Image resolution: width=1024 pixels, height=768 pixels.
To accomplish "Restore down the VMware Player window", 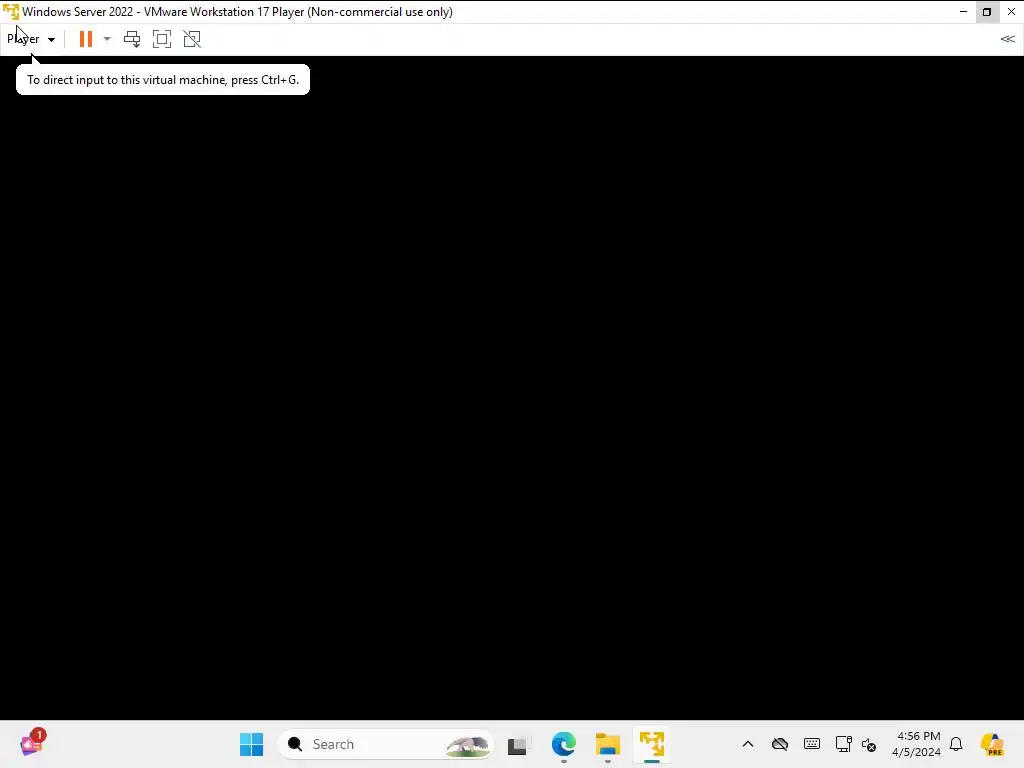I will [987, 12].
